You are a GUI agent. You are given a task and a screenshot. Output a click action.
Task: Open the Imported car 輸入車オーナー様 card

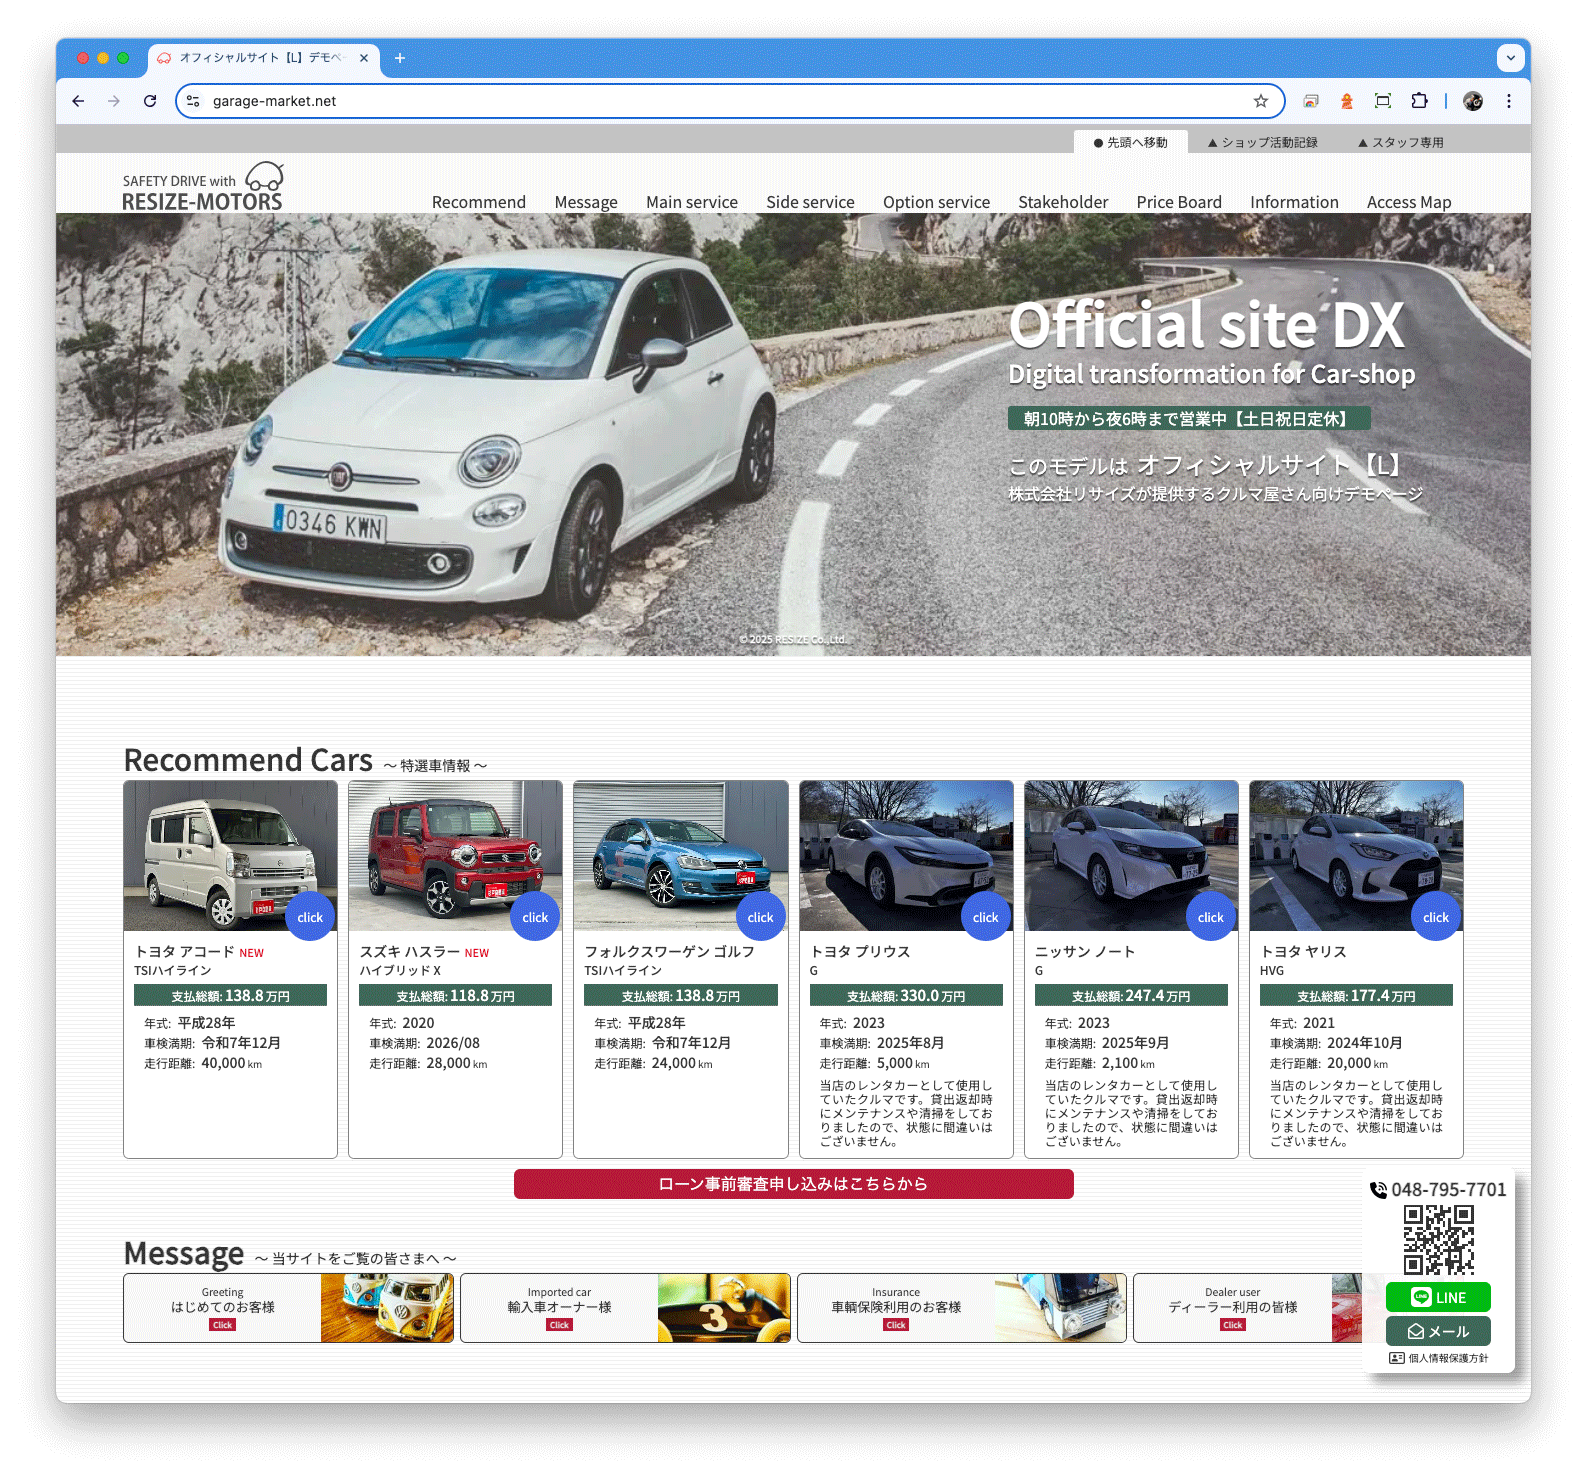(625, 1308)
